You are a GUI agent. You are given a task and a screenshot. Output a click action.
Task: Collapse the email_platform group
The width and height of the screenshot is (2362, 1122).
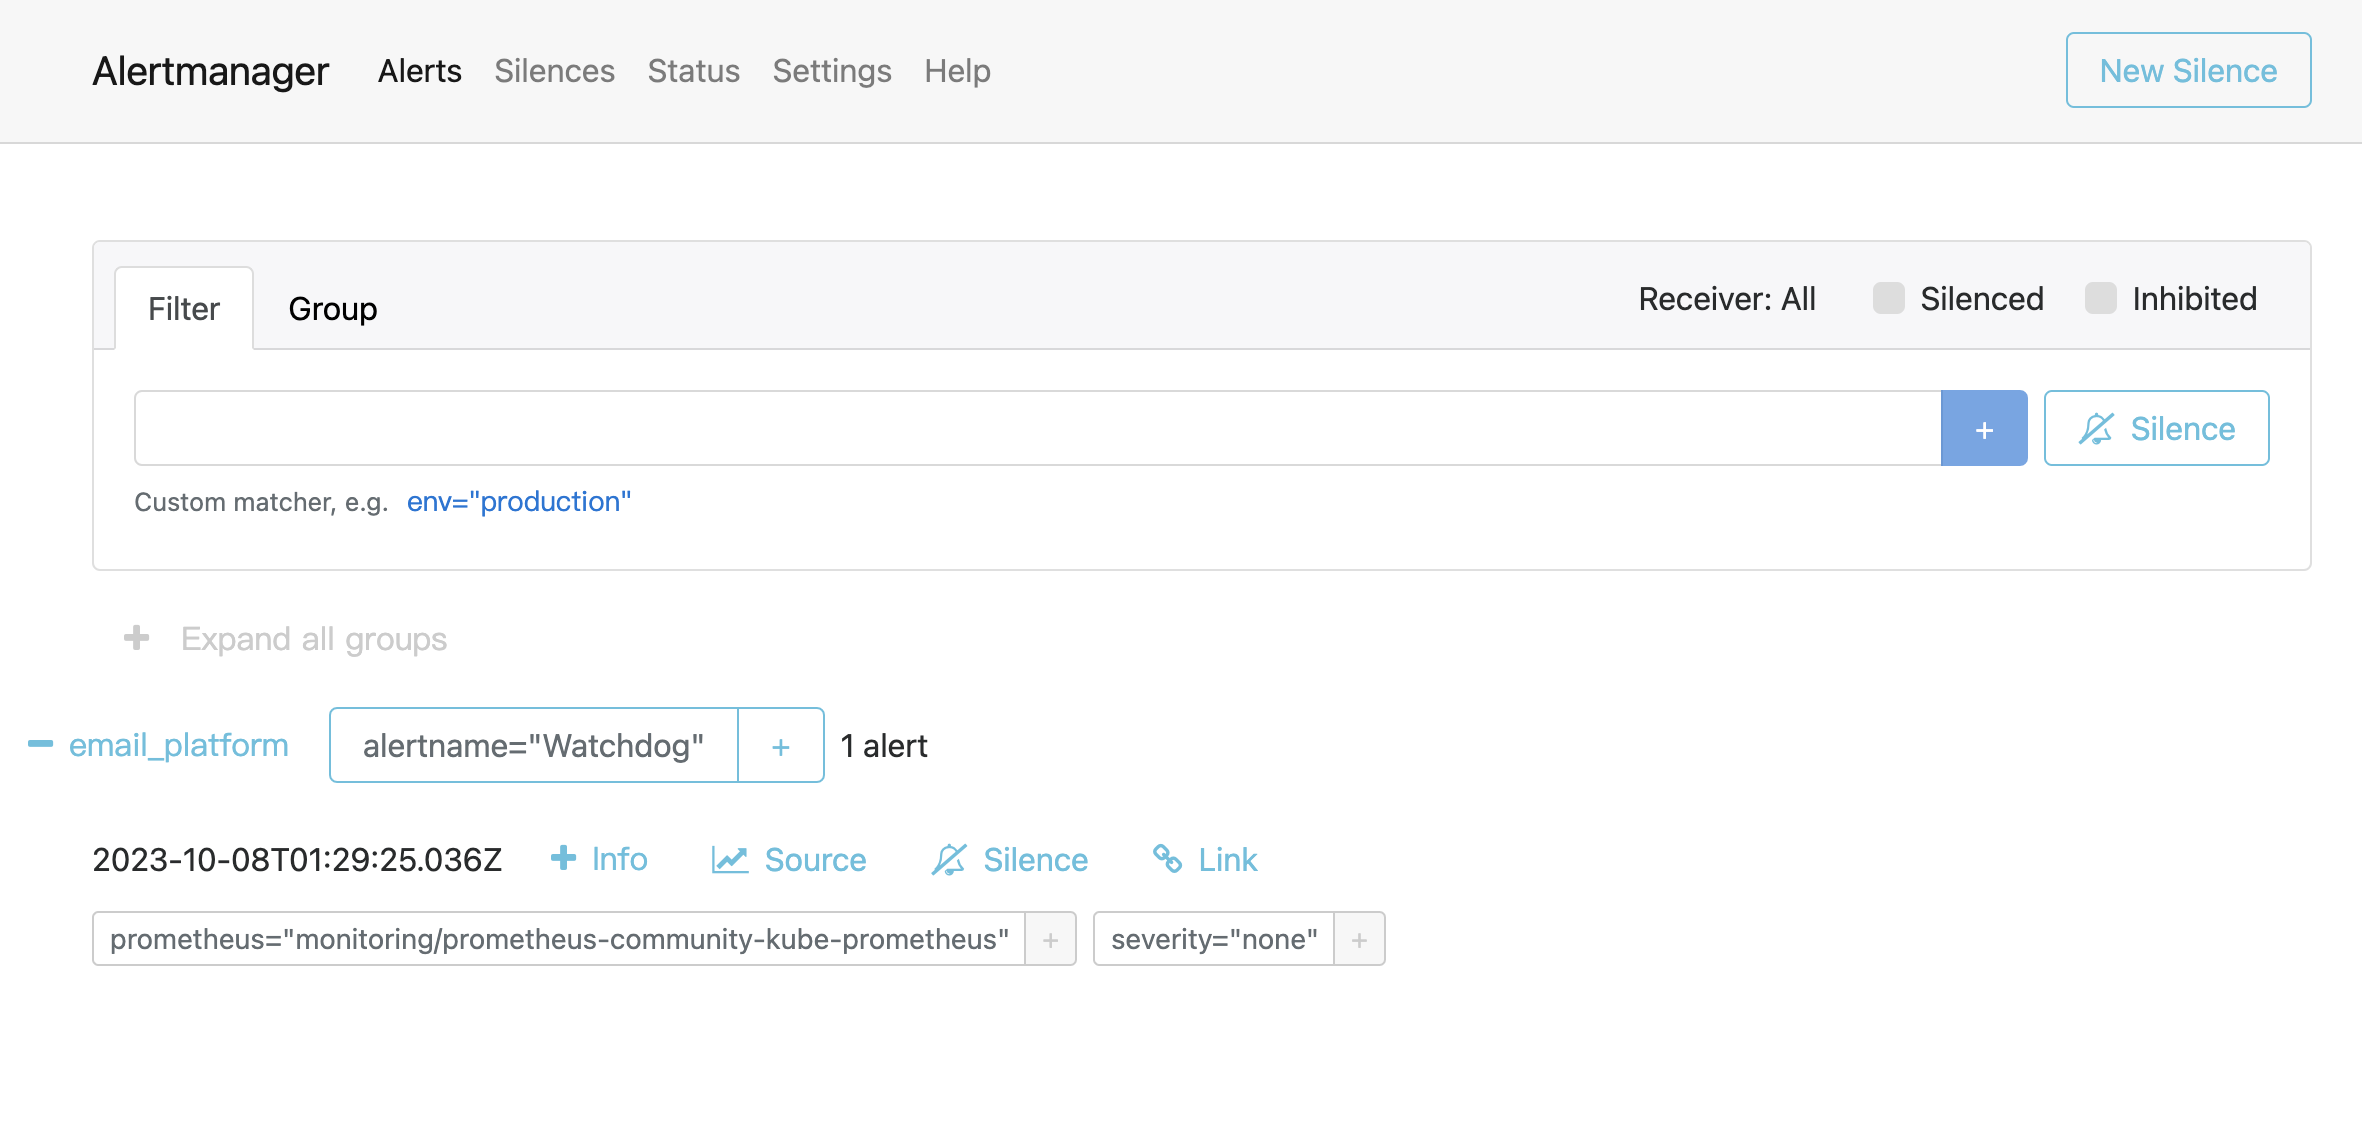[40, 744]
